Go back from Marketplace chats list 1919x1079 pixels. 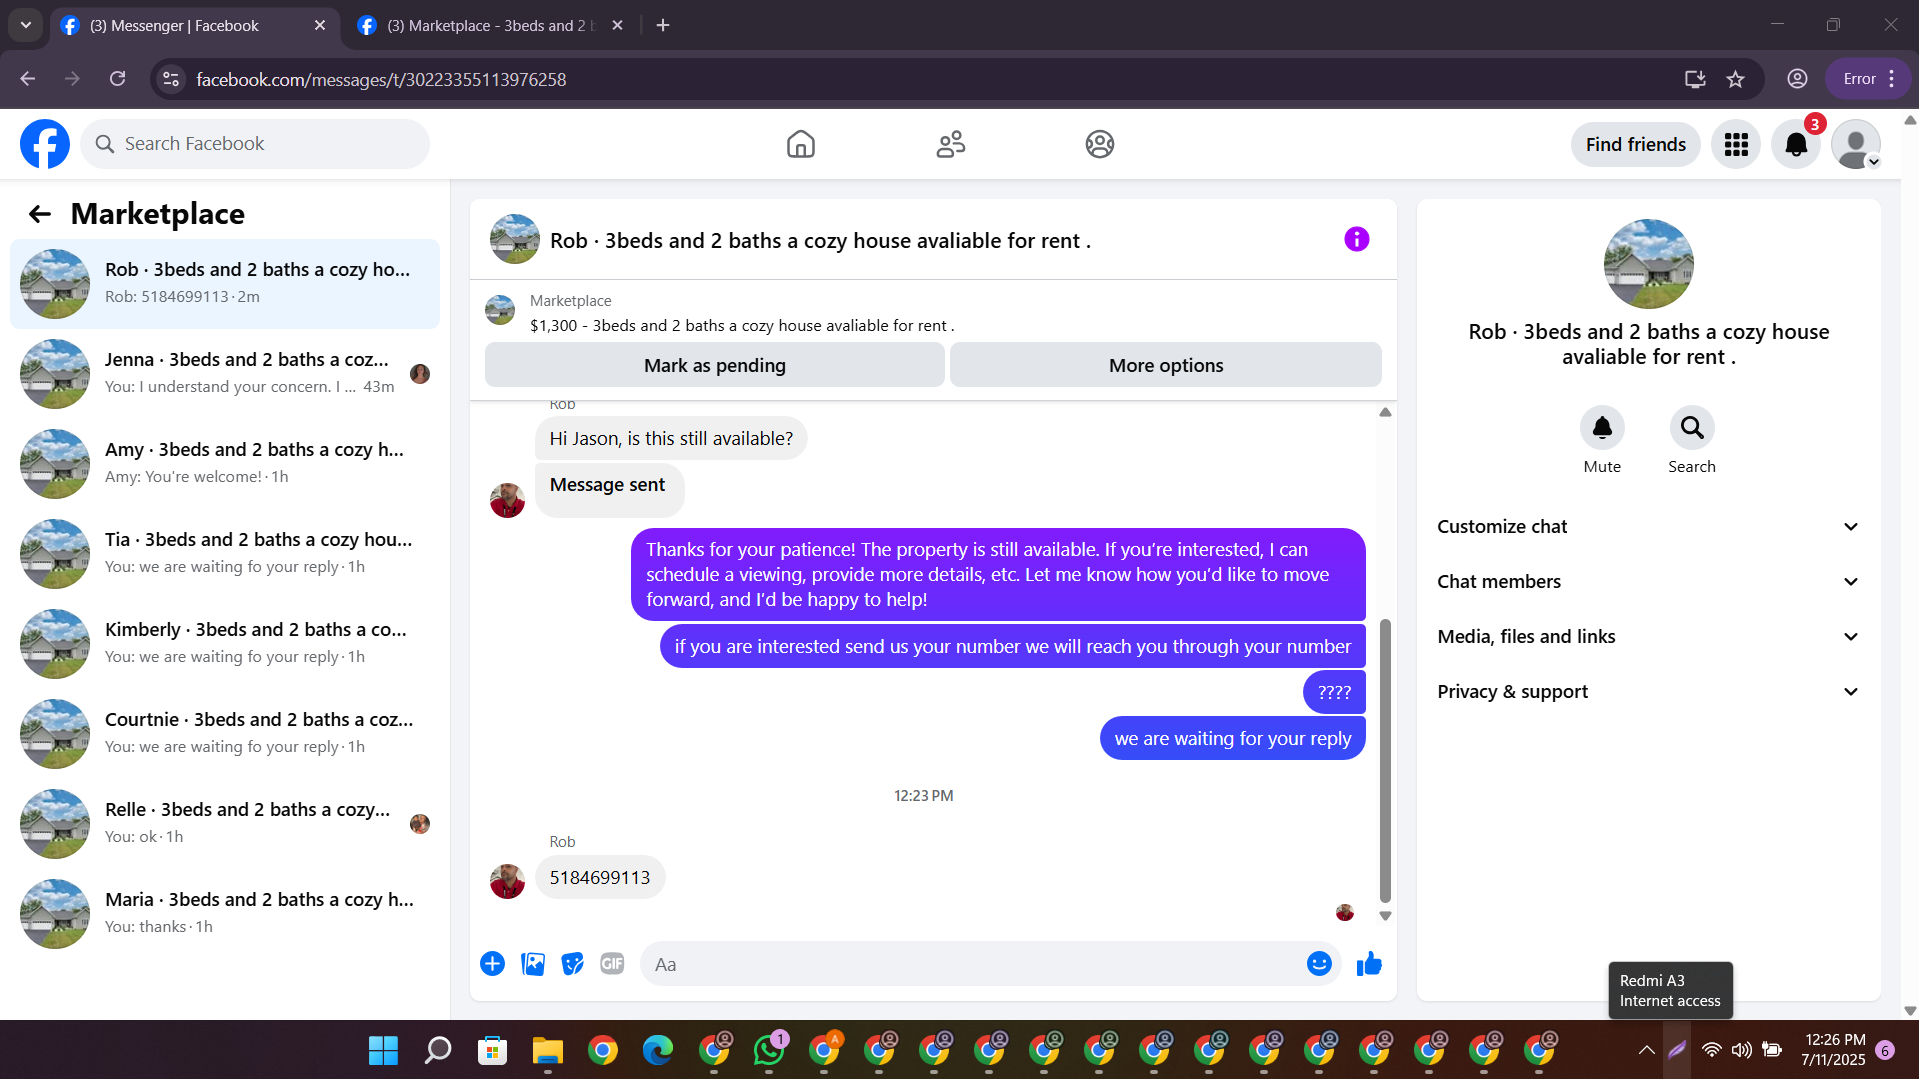pyautogui.click(x=40, y=214)
